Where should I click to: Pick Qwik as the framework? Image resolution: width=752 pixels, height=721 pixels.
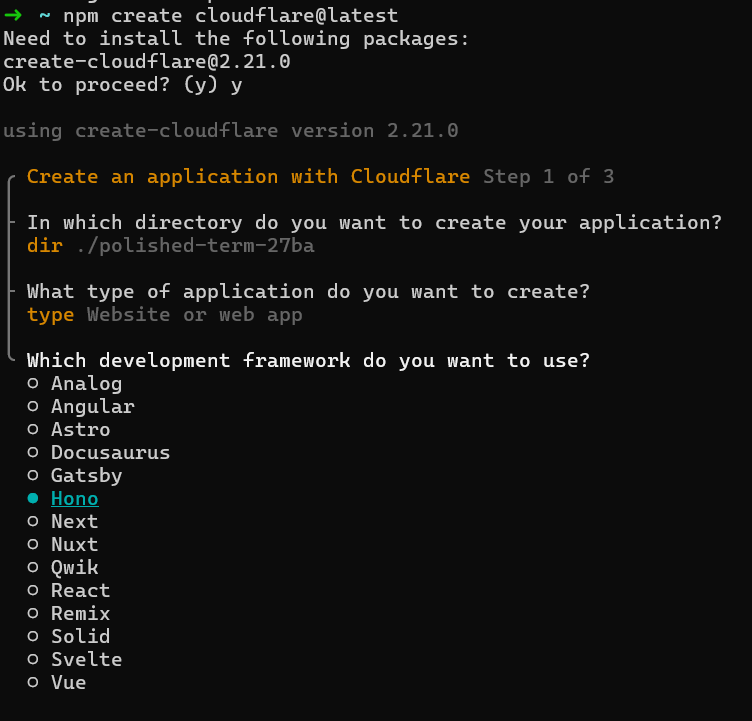tap(74, 568)
